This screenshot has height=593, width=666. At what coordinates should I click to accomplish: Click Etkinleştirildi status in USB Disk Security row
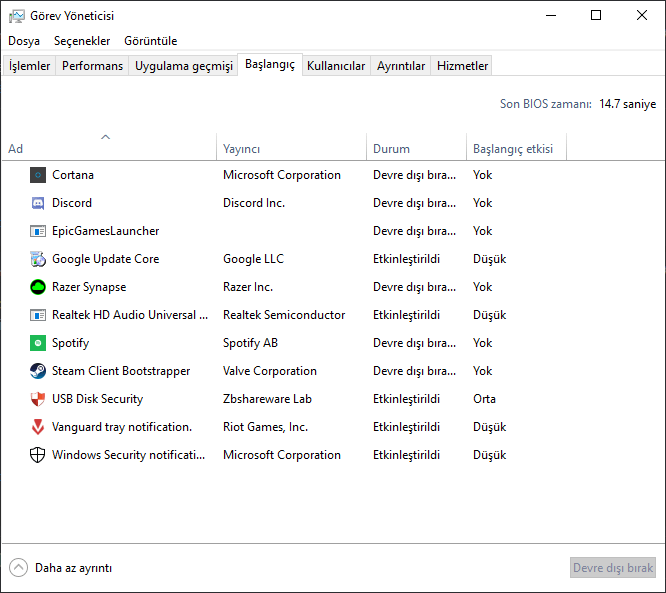coord(406,399)
